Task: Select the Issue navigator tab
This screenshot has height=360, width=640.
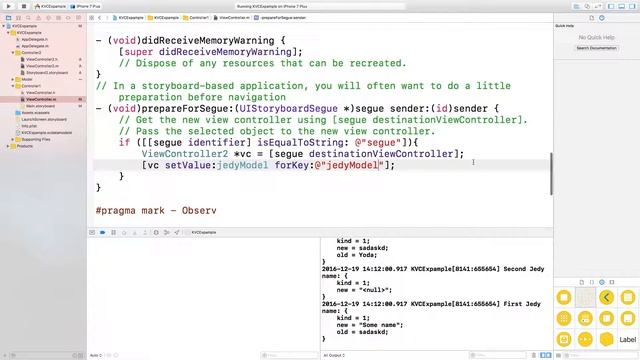Action: pos(38,18)
